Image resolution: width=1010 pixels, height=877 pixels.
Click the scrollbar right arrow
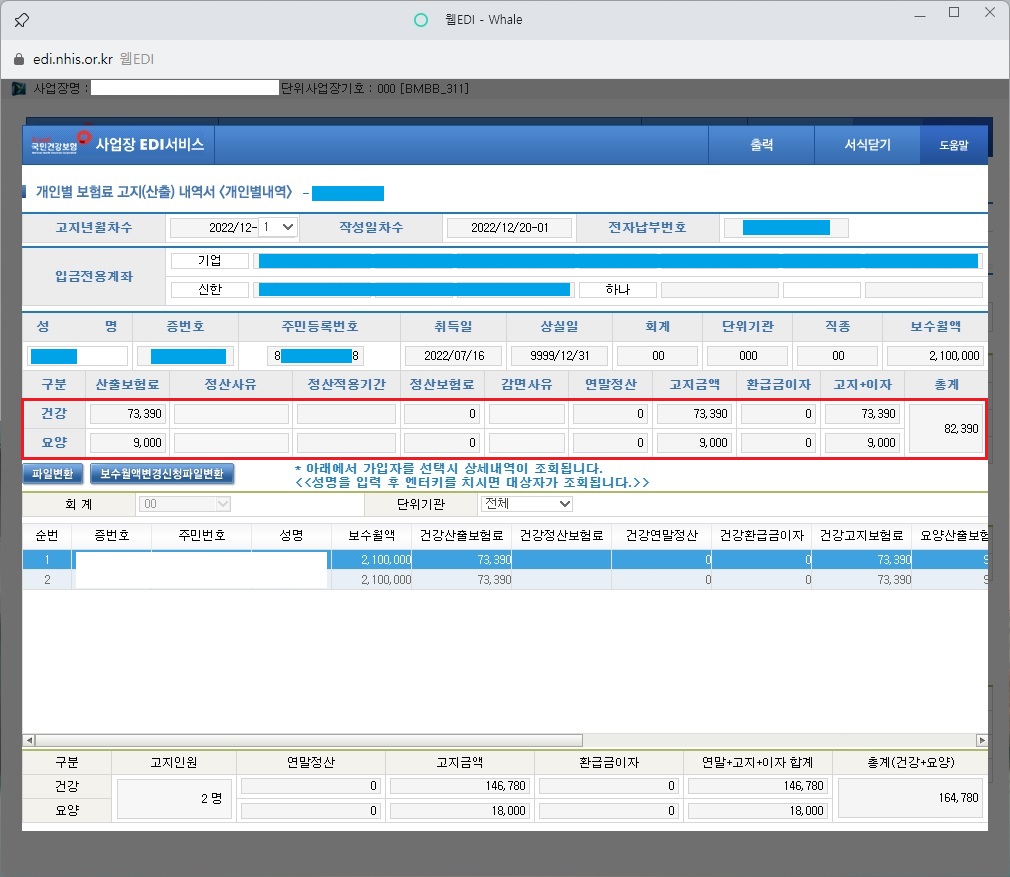[x=982, y=740]
